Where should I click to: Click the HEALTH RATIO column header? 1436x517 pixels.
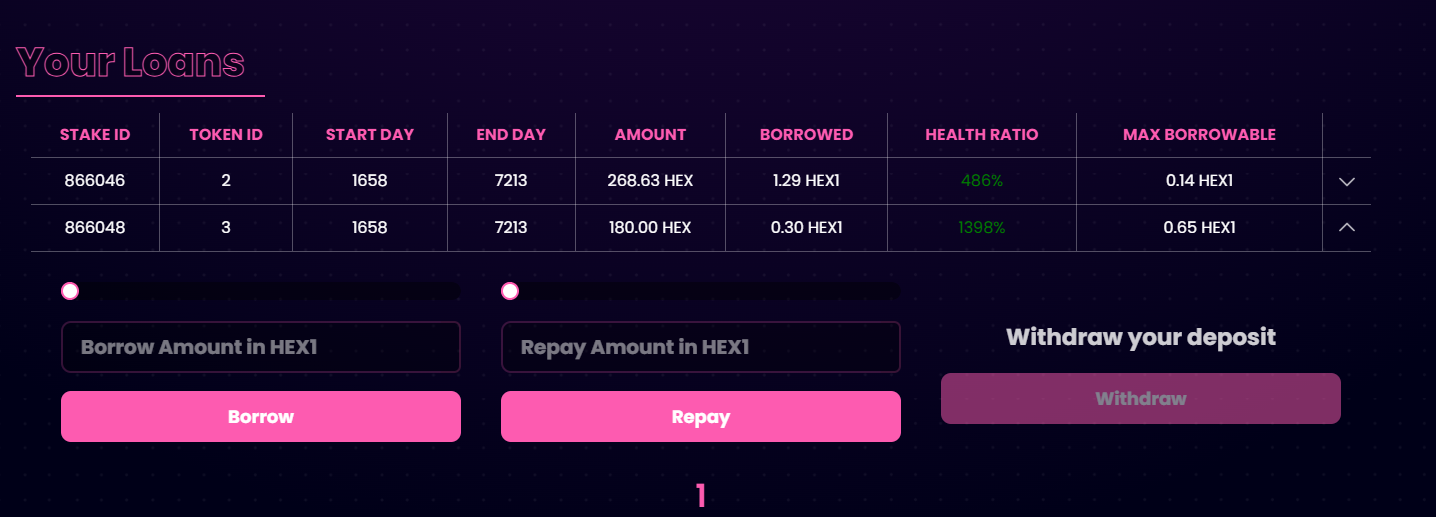click(981, 135)
